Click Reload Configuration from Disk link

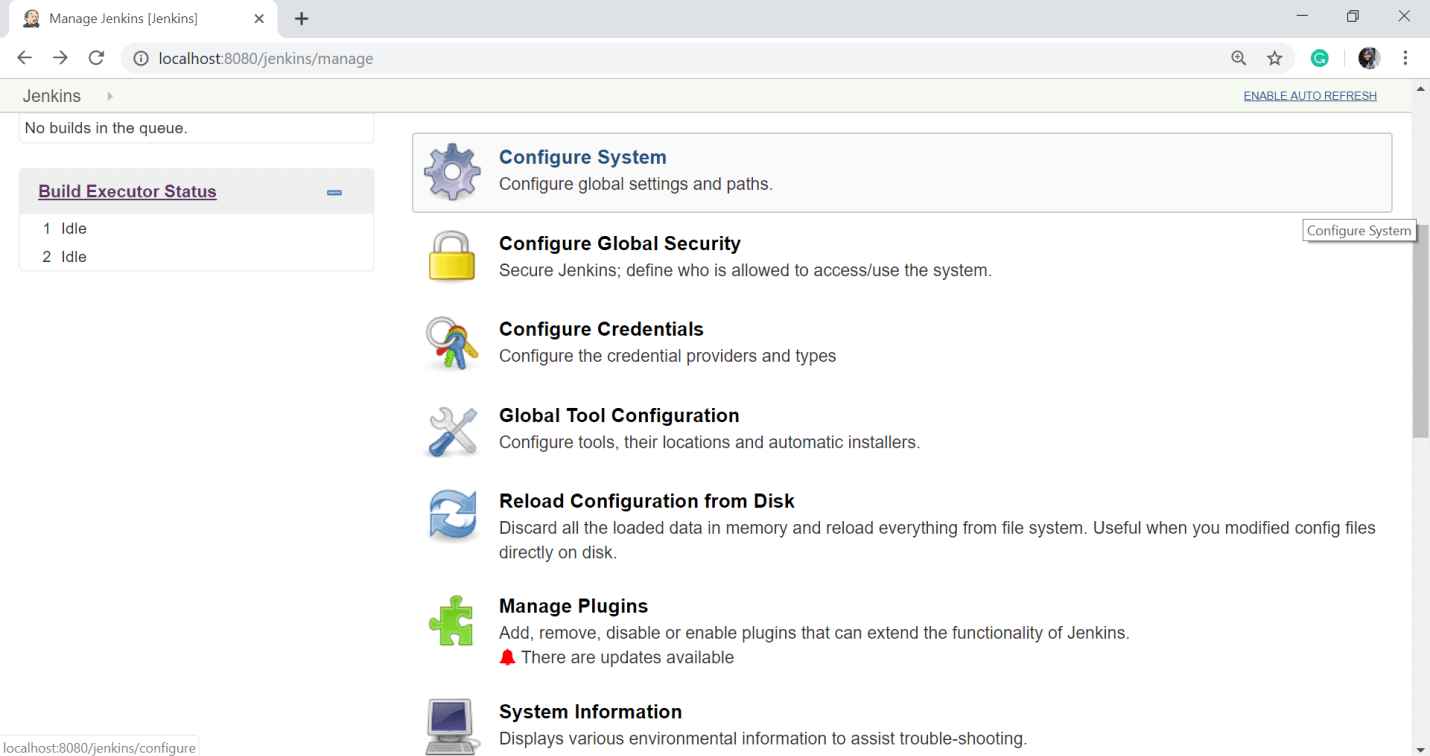[x=647, y=501]
